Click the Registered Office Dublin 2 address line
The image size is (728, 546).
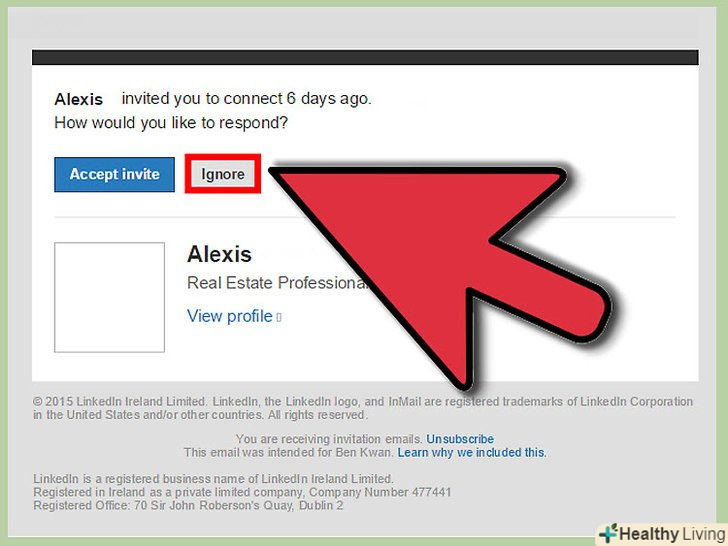tap(188, 506)
